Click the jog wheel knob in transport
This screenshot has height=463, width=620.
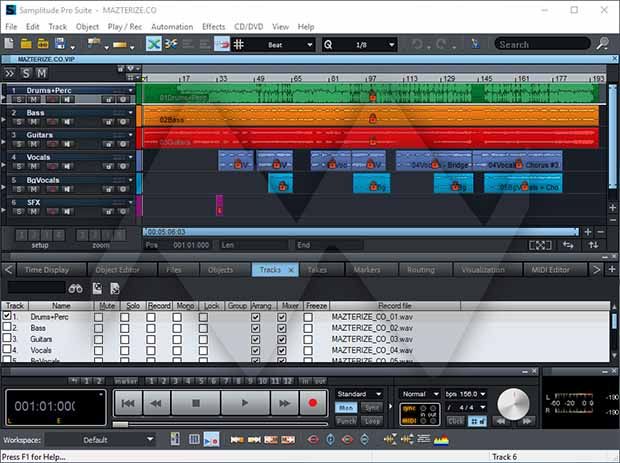click(513, 404)
